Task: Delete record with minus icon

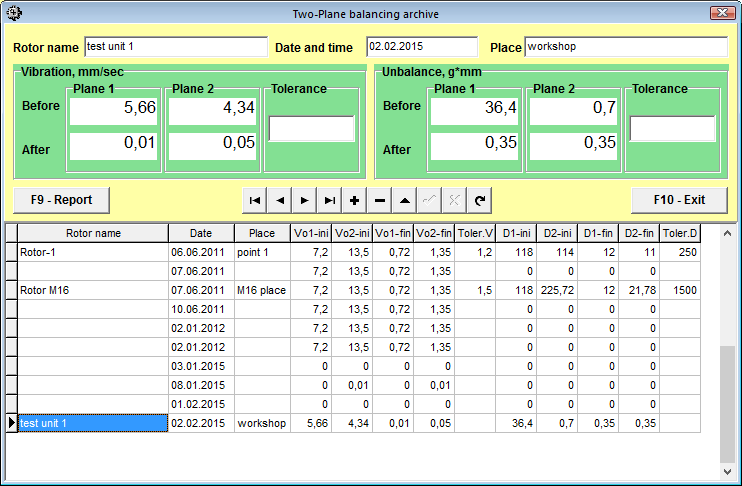Action: point(380,200)
